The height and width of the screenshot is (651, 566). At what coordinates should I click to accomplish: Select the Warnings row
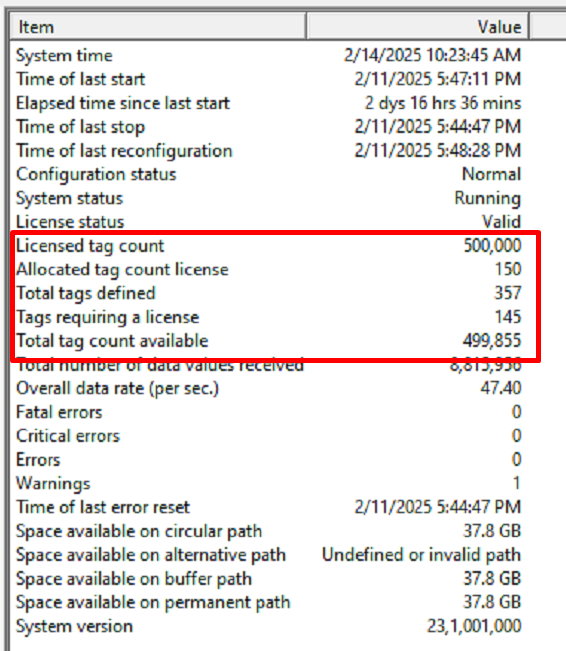click(x=269, y=483)
